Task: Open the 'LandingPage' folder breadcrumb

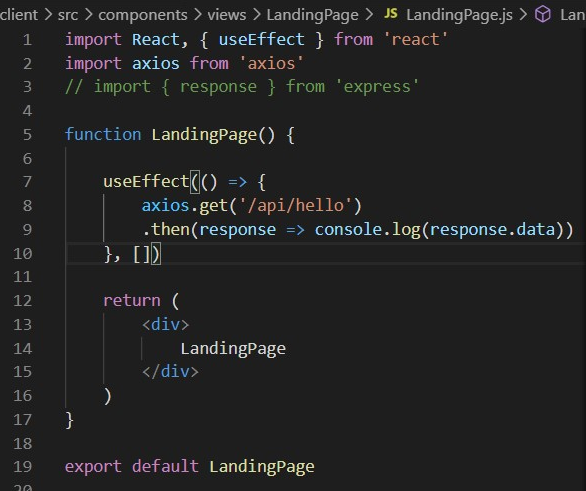Action: tap(312, 15)
